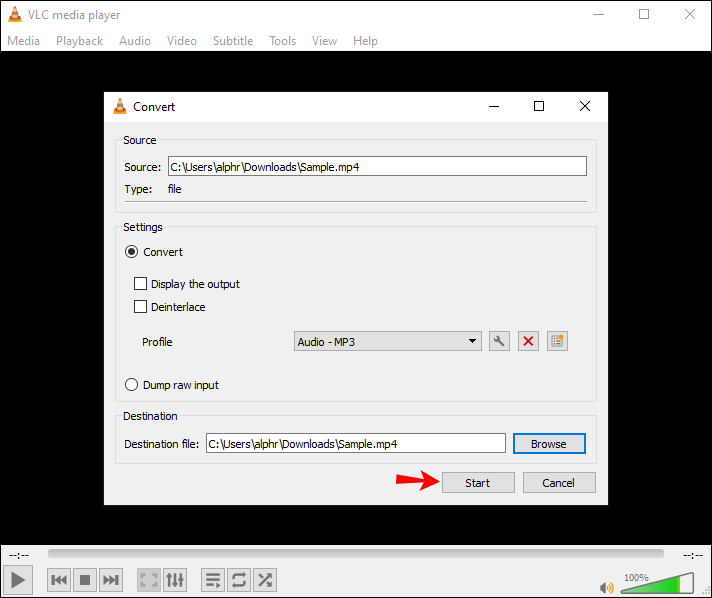The height and width of the screenshot is (598, 712).
Task: Close the Convert dialog window
Action: (585, 106)
